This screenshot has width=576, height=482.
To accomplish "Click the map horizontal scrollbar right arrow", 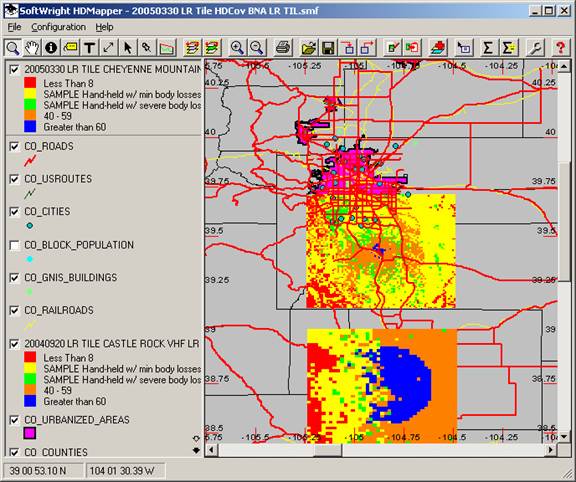I will pos(551,450).
